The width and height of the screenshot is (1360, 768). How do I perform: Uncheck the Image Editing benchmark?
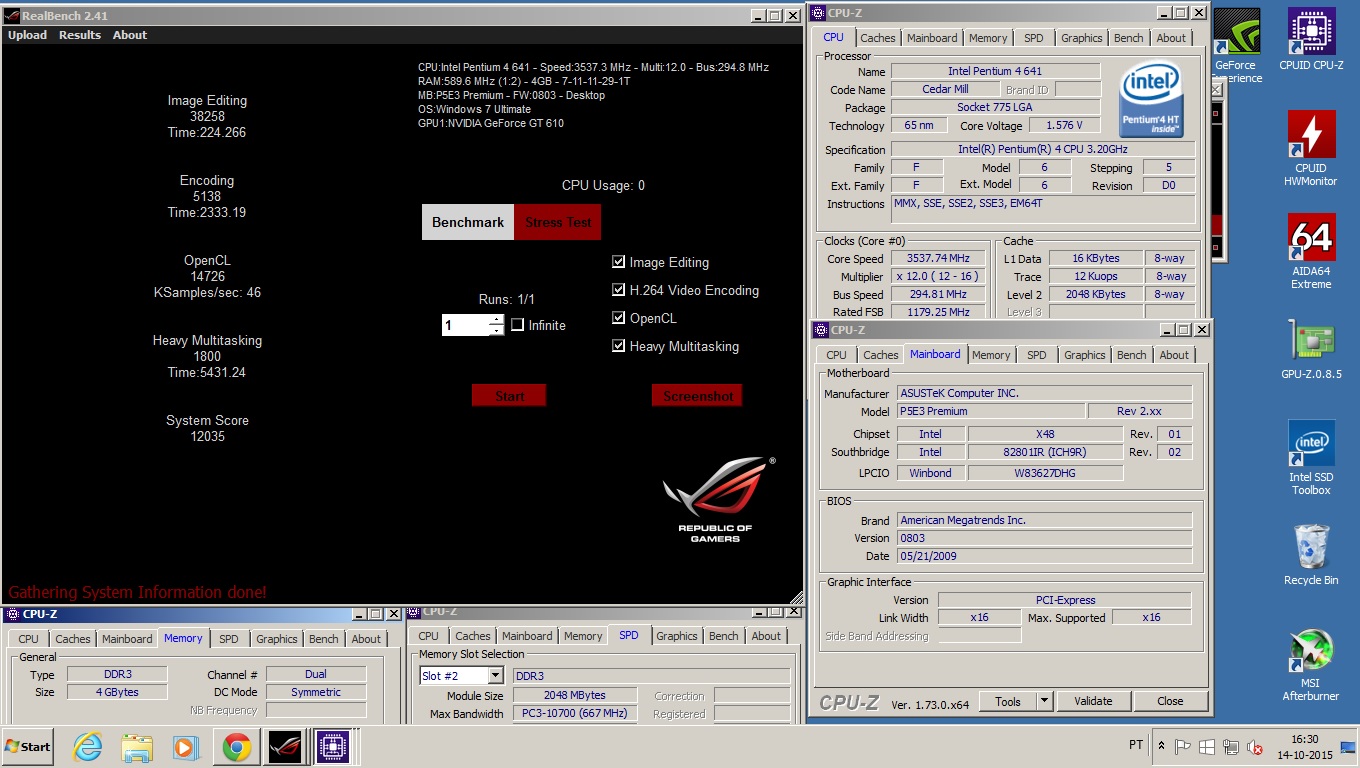click(x=618, y=262)
